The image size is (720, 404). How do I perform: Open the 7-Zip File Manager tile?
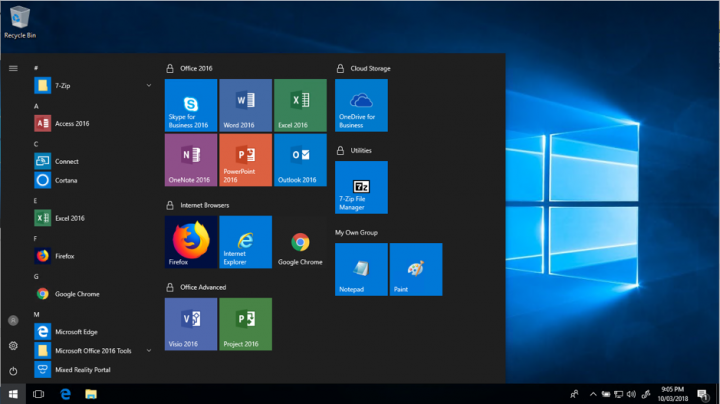coord(361,187)
